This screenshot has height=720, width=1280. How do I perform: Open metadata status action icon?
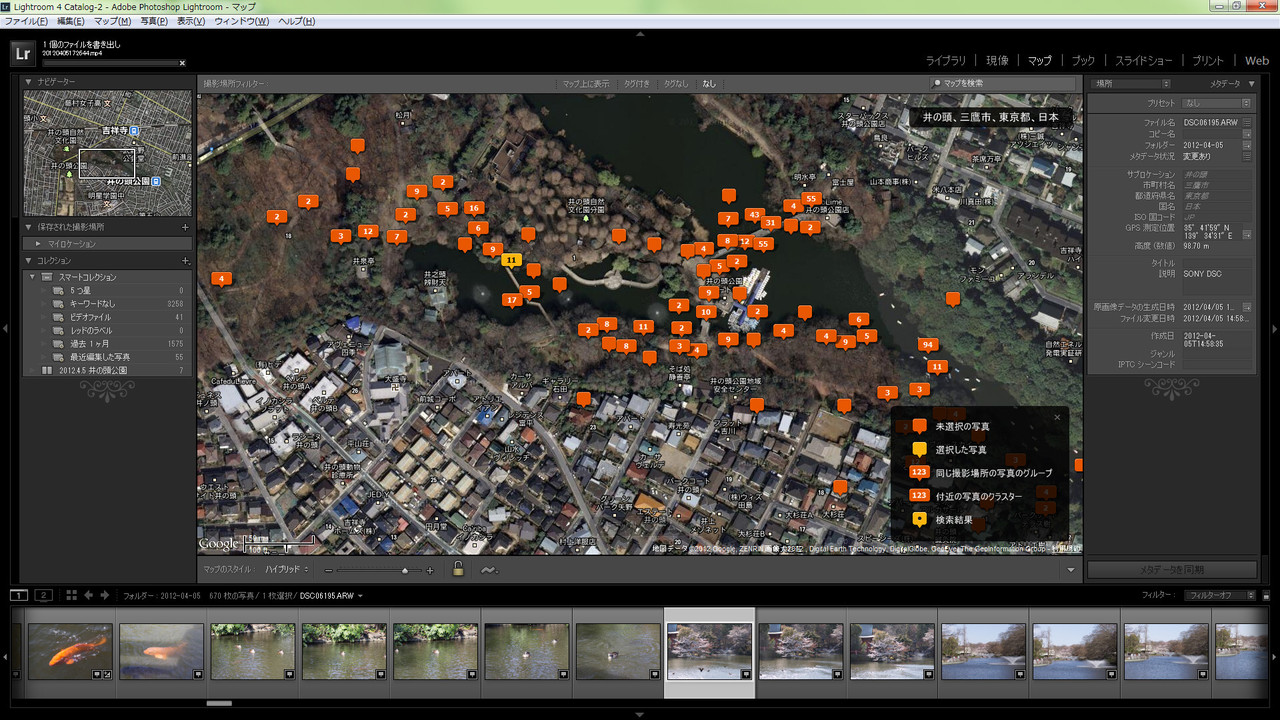[1247, 156]
